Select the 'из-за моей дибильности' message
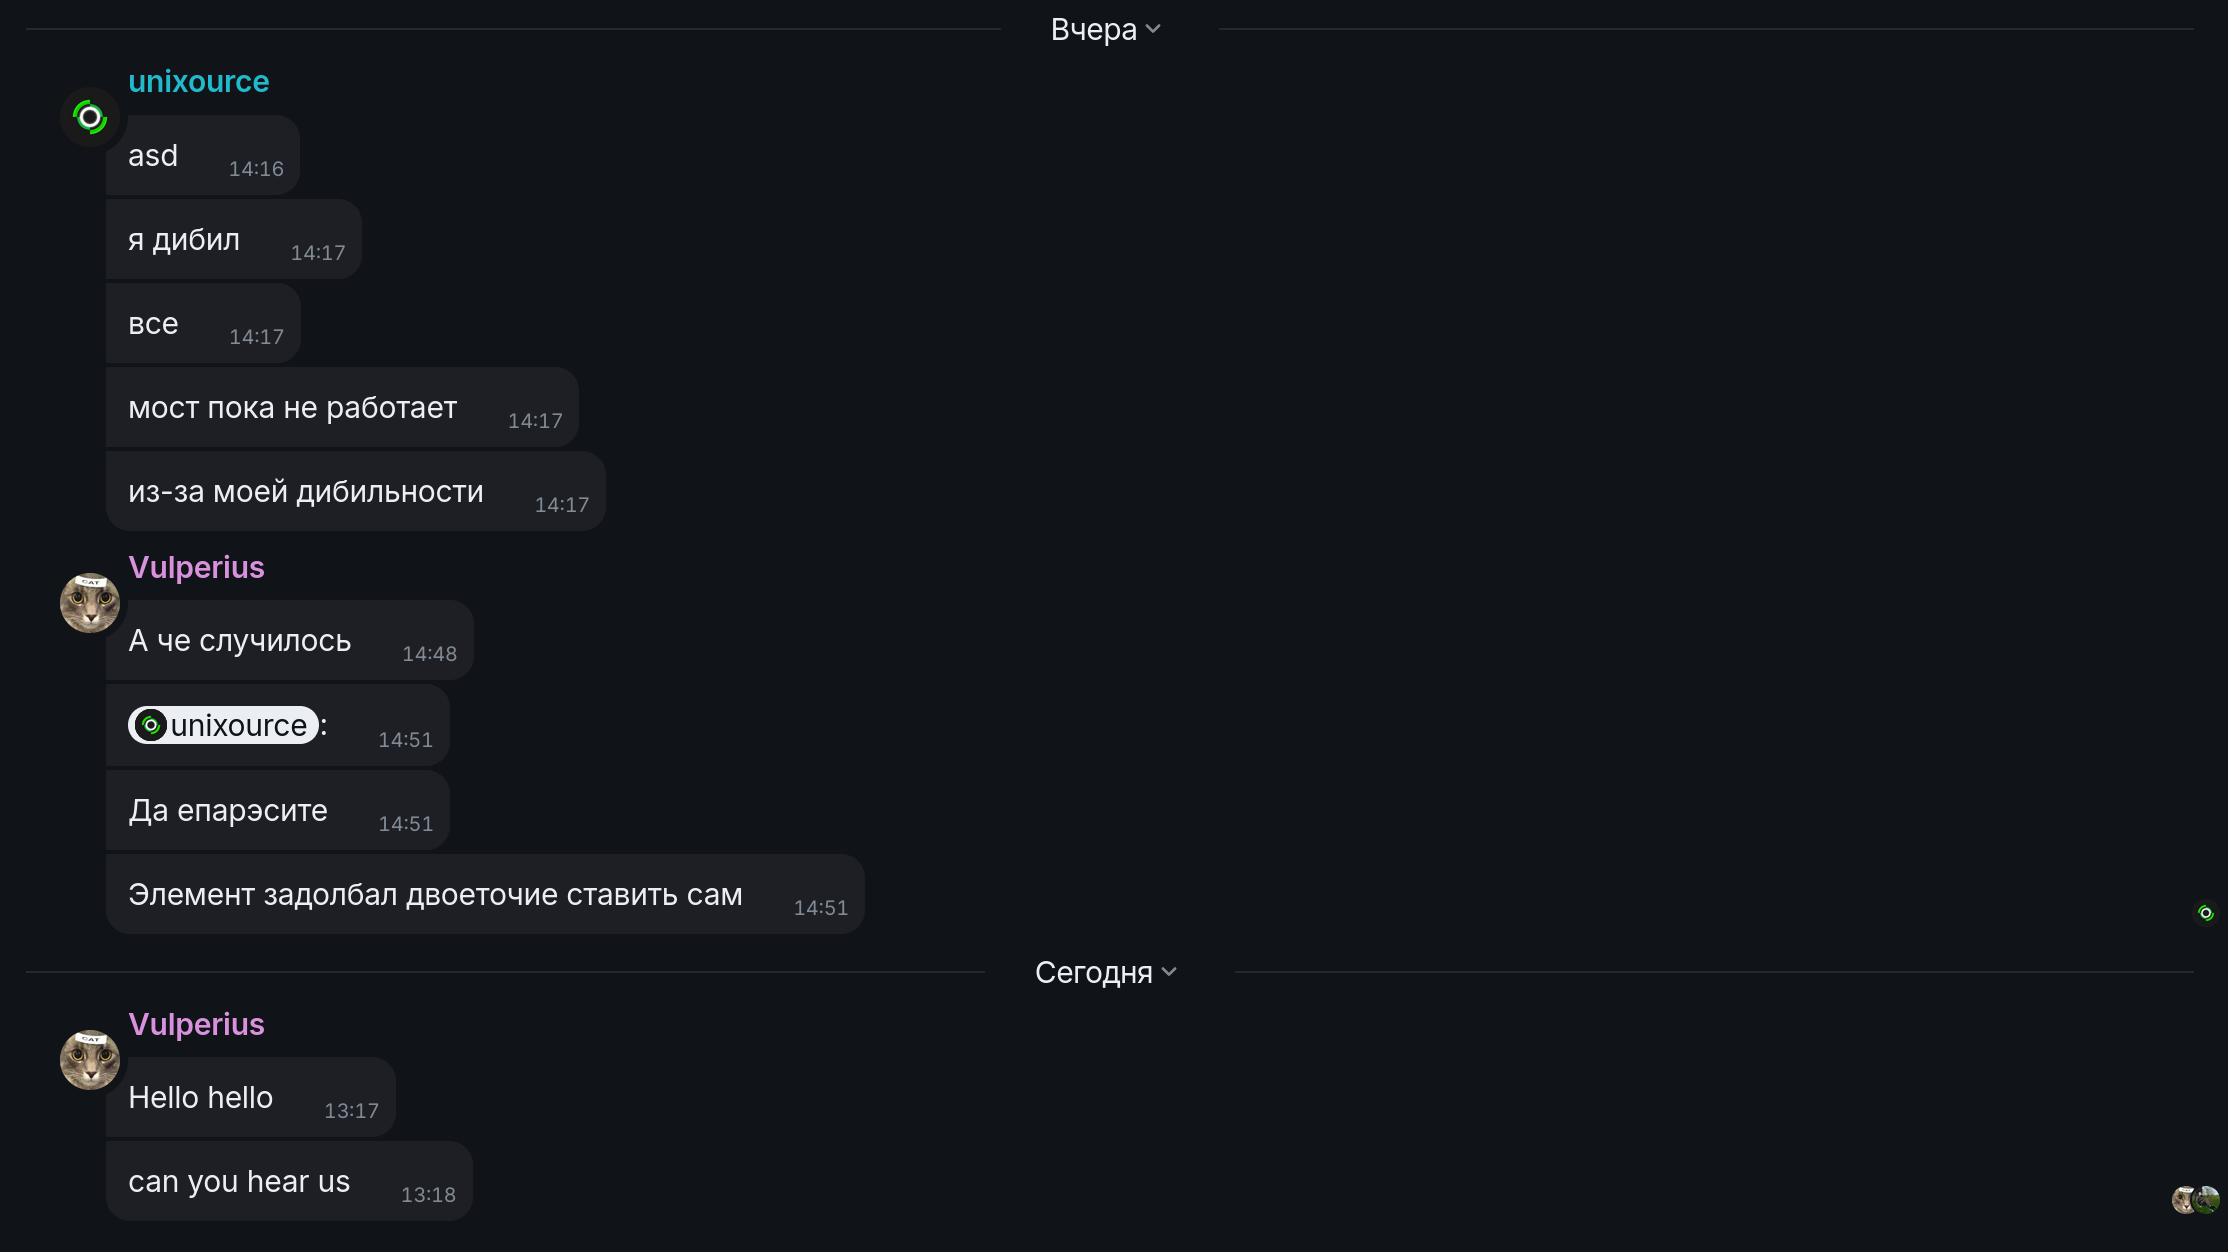 point(356,491)
